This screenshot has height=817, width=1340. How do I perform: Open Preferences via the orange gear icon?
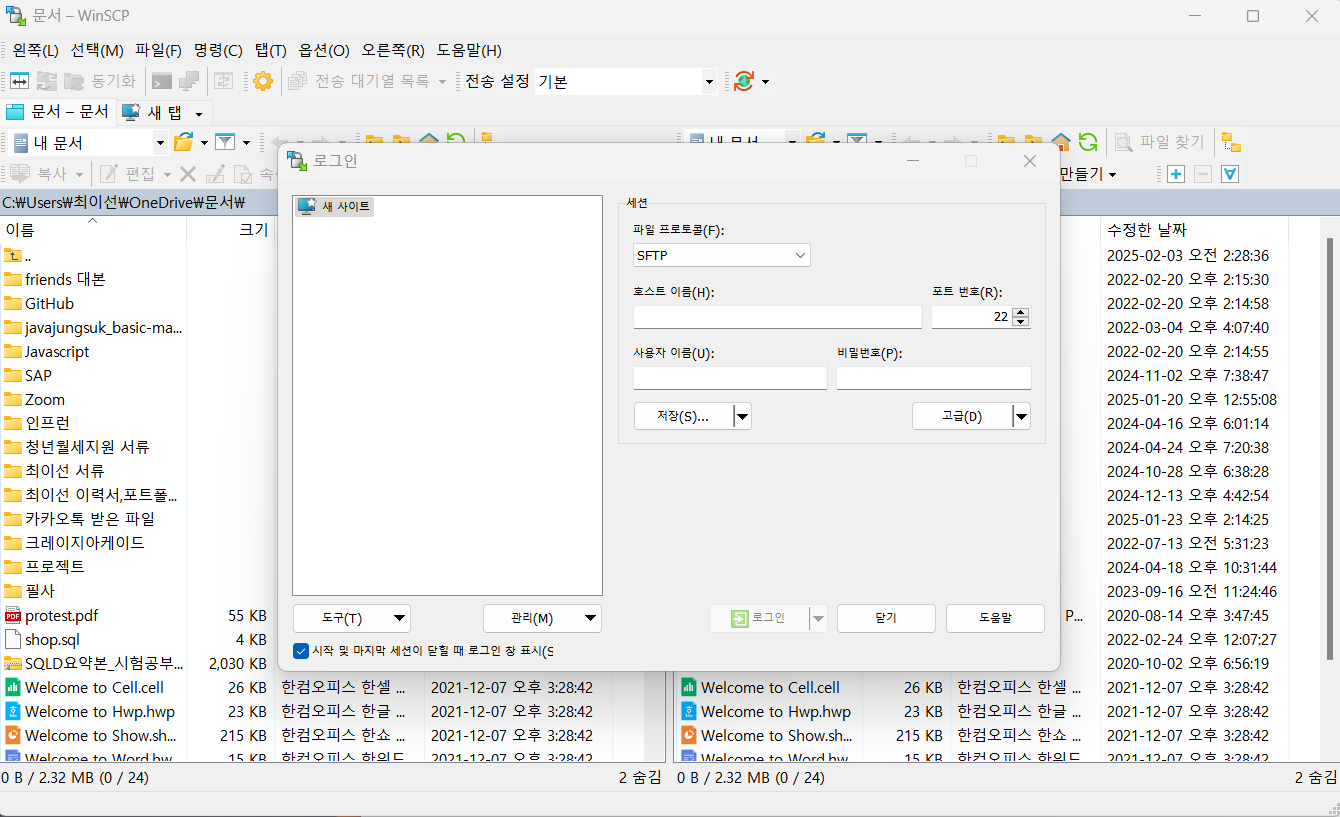tap(262, 81)
